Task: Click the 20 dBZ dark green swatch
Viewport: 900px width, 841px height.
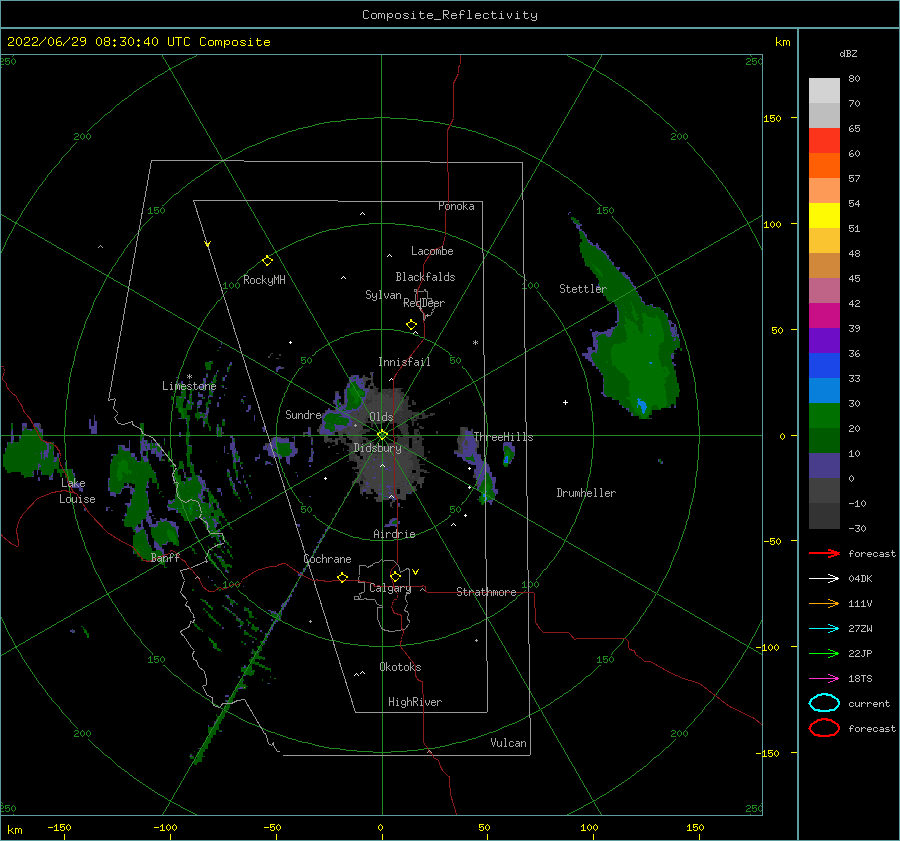Action: 824,440
